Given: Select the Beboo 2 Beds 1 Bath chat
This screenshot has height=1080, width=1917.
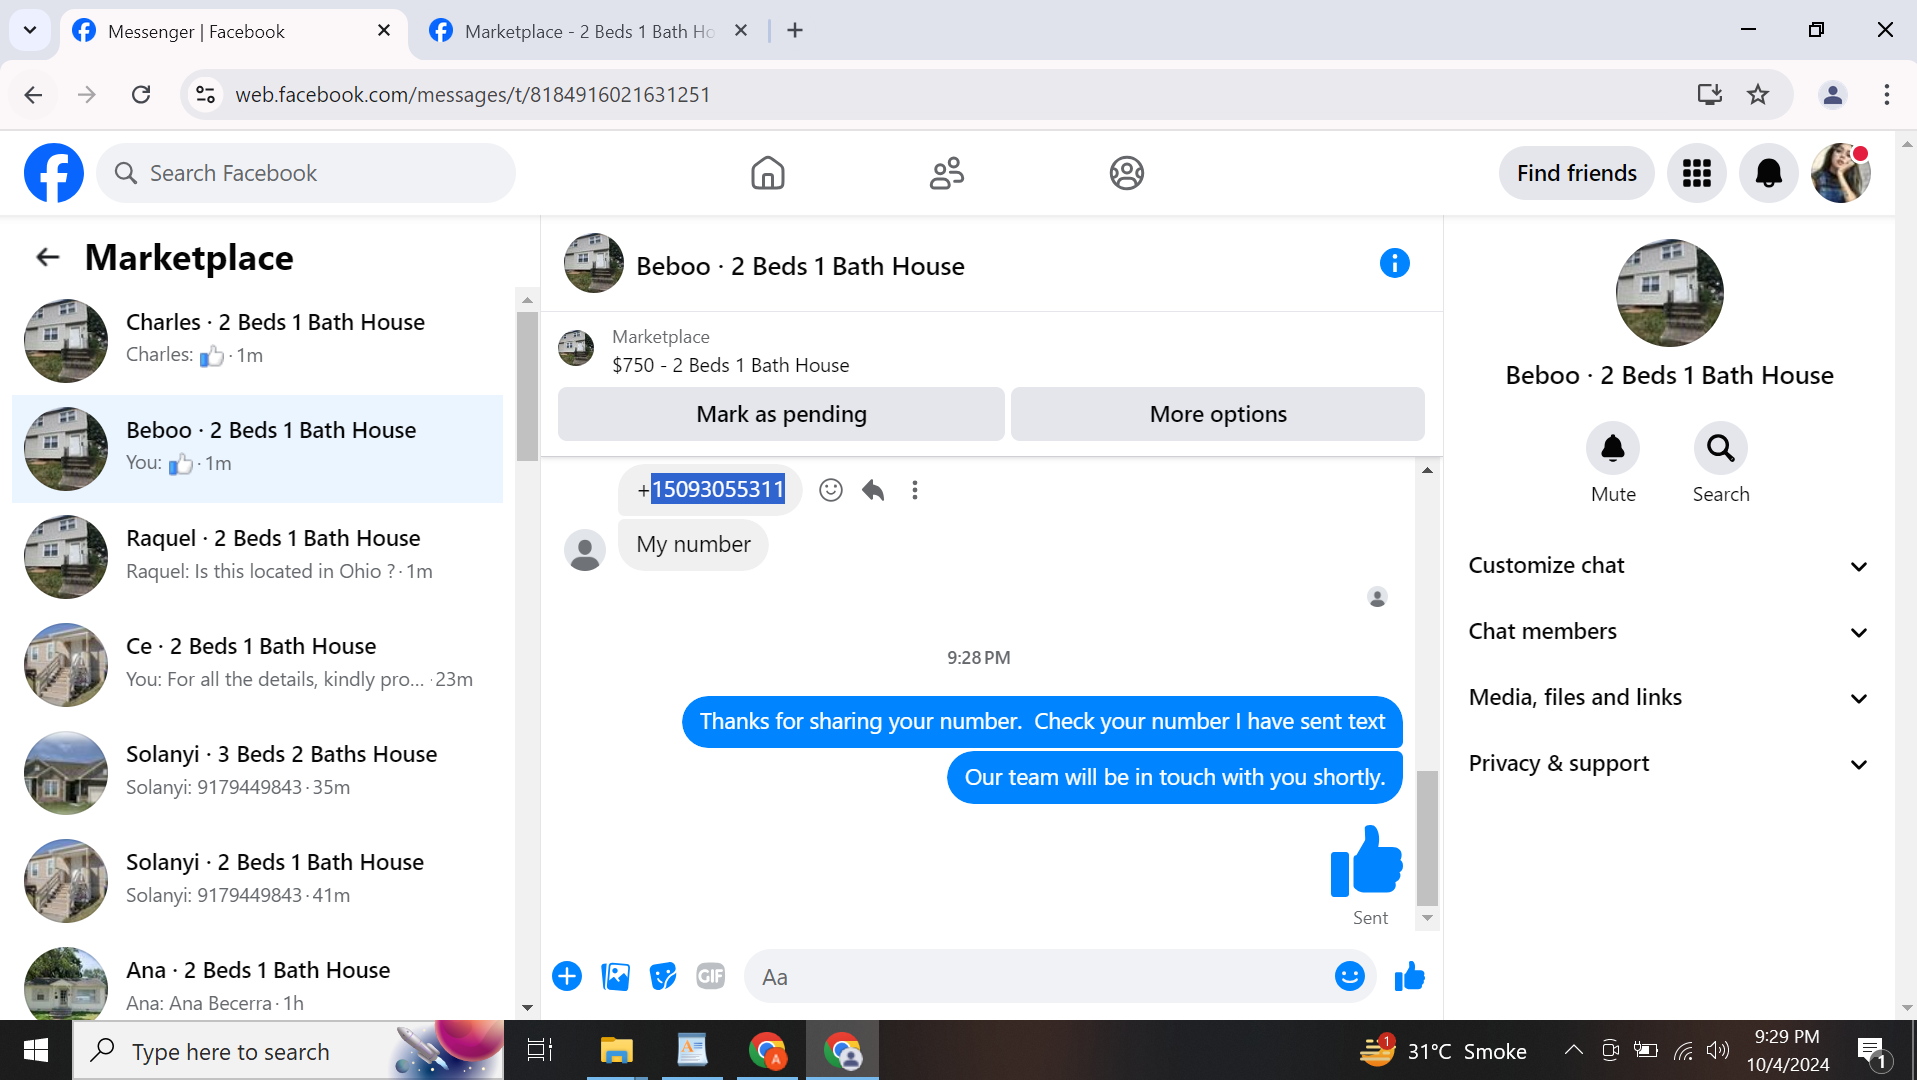Looking at the screenshot, I should click(x=258, y=448).
